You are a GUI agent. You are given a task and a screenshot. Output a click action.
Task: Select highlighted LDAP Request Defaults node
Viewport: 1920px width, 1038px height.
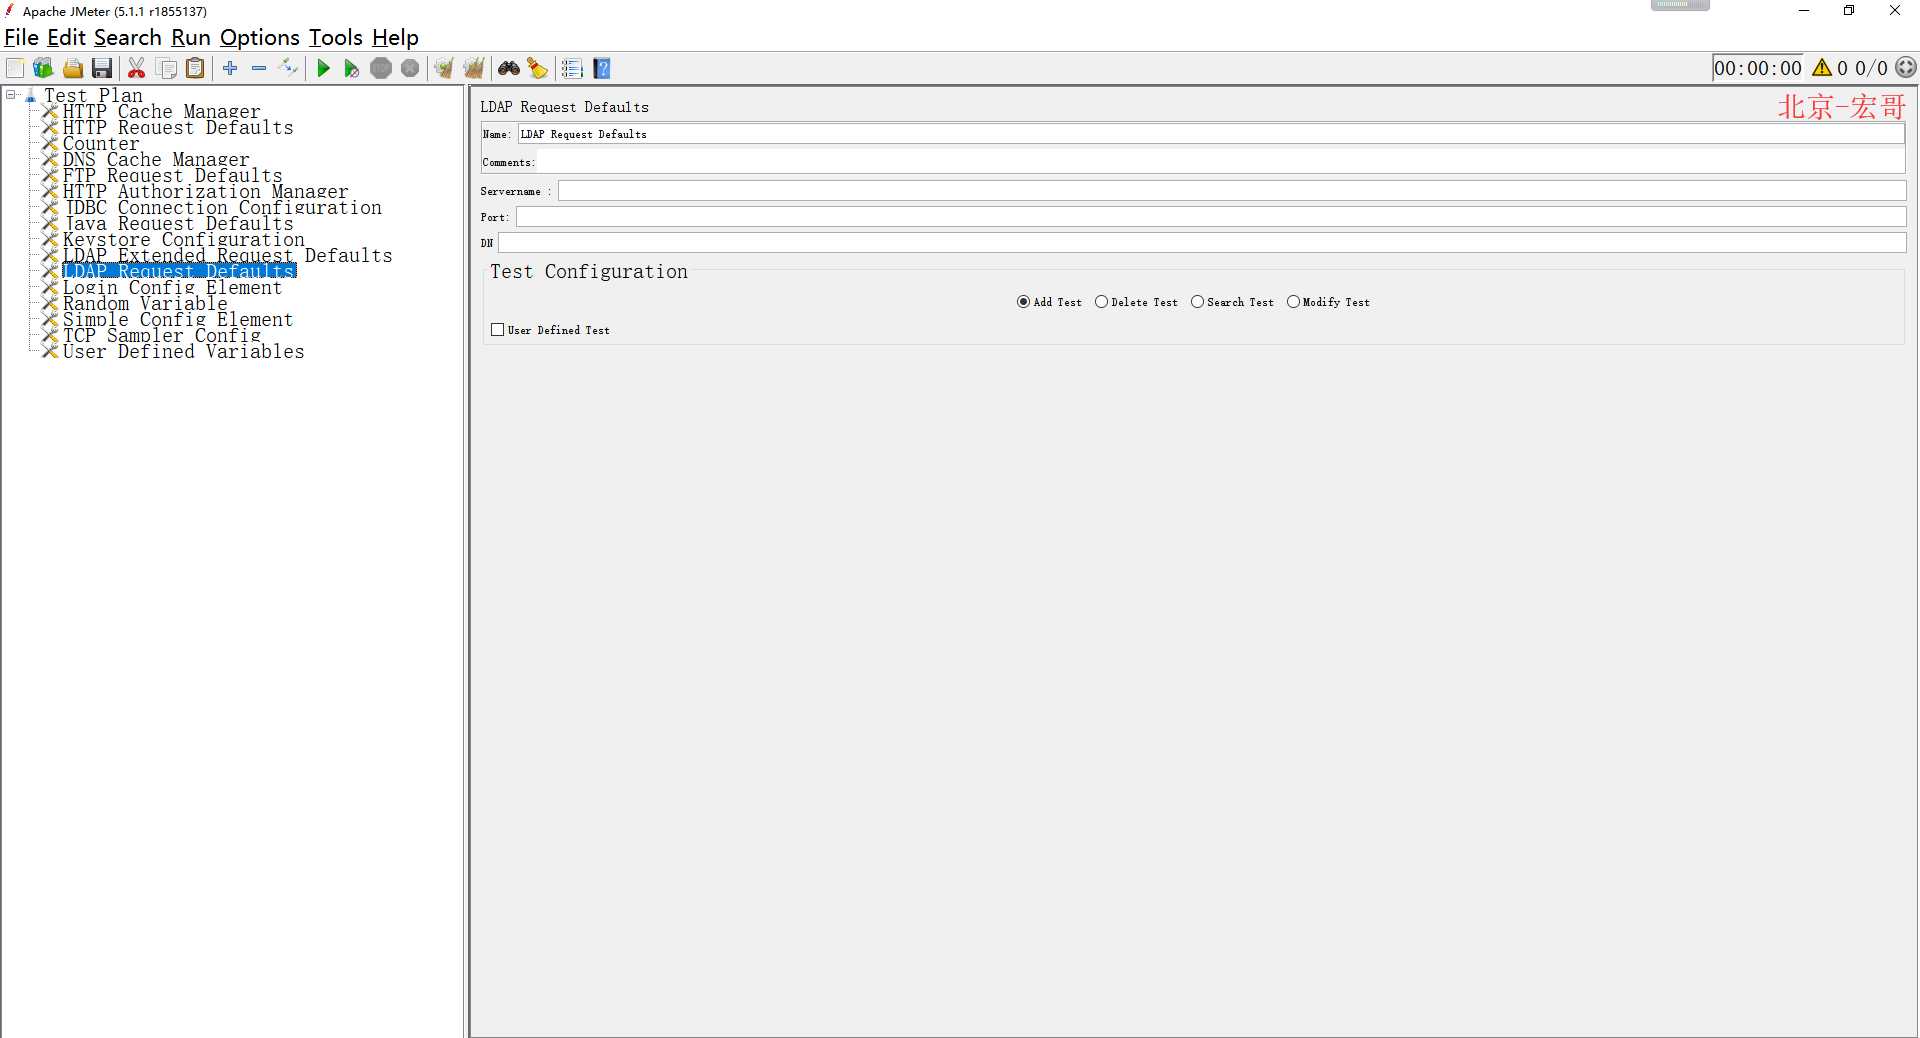click(179, 271)
